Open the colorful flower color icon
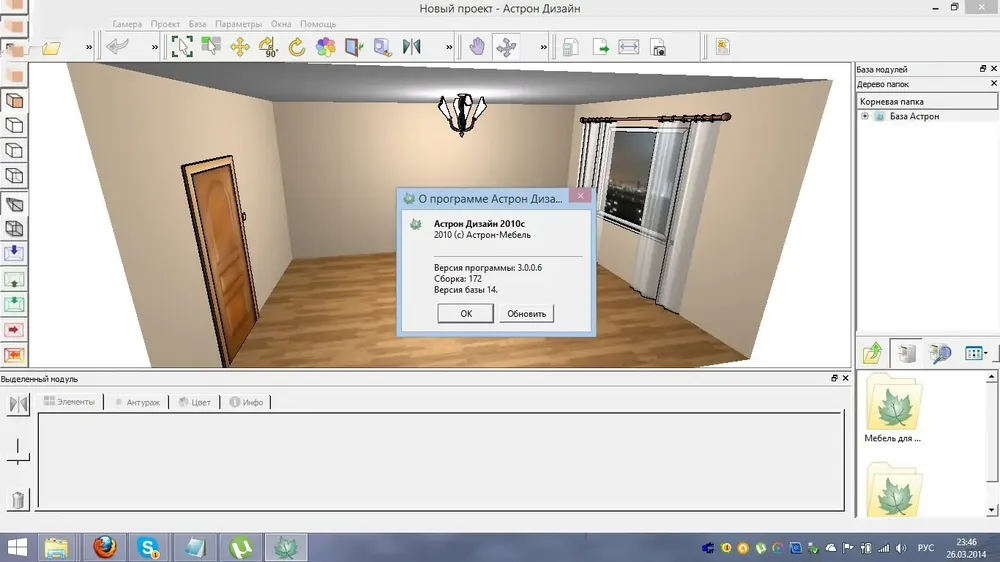 (x=325, y=47)
